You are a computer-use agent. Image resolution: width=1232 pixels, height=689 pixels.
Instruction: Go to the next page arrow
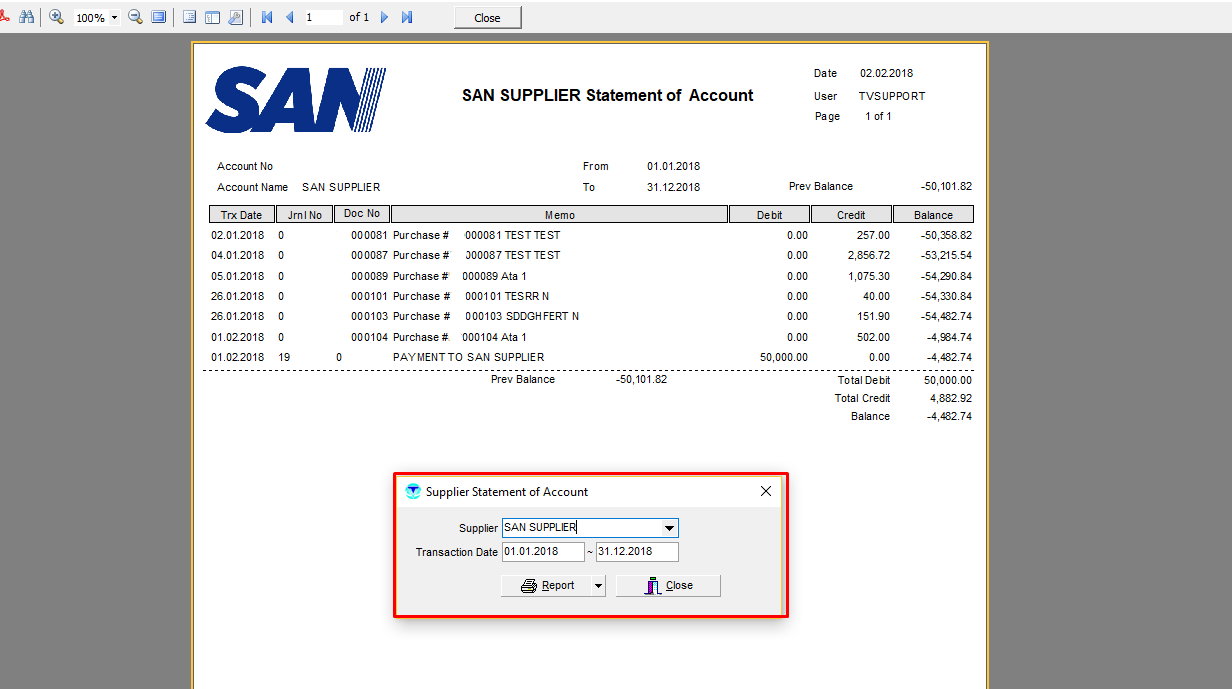[x=384, y=18]
